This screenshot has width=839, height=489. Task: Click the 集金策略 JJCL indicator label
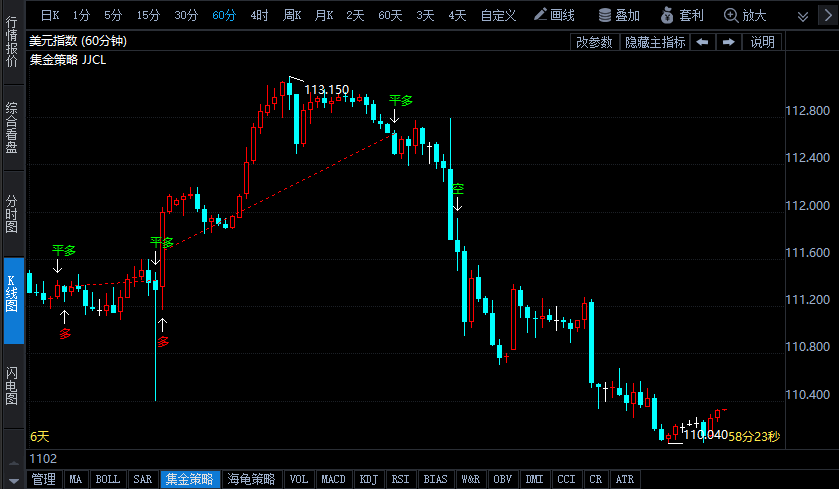[x=68, y=59]
